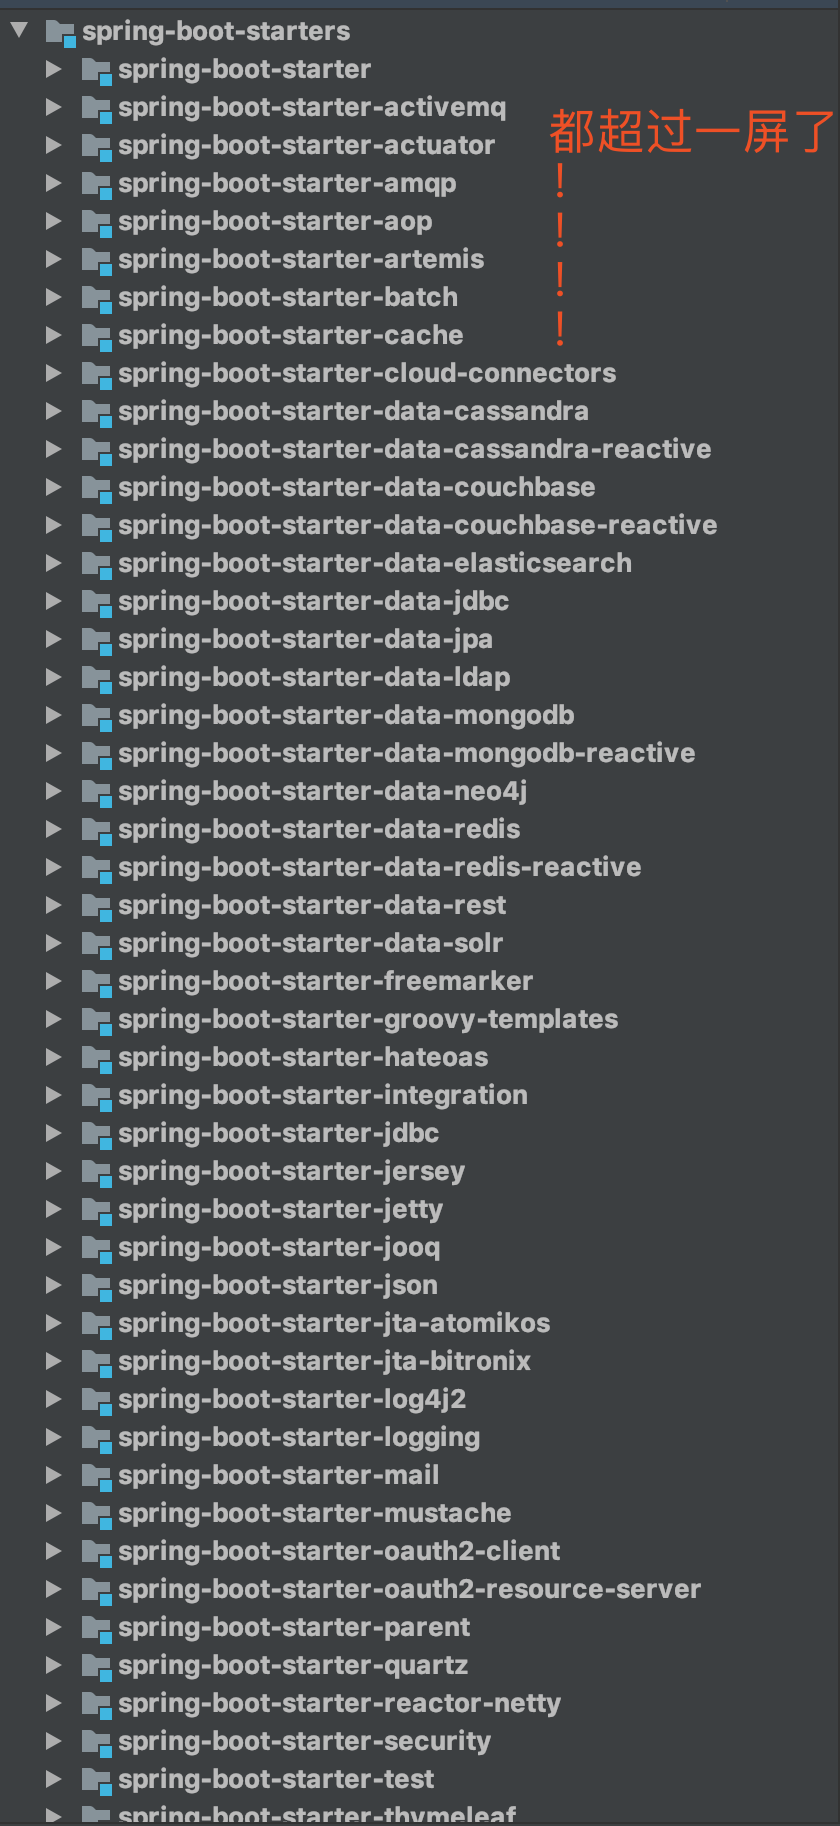
Task: Click the spring-boot-starter-data-solr folder icon
Action: [x=97, y=945]
